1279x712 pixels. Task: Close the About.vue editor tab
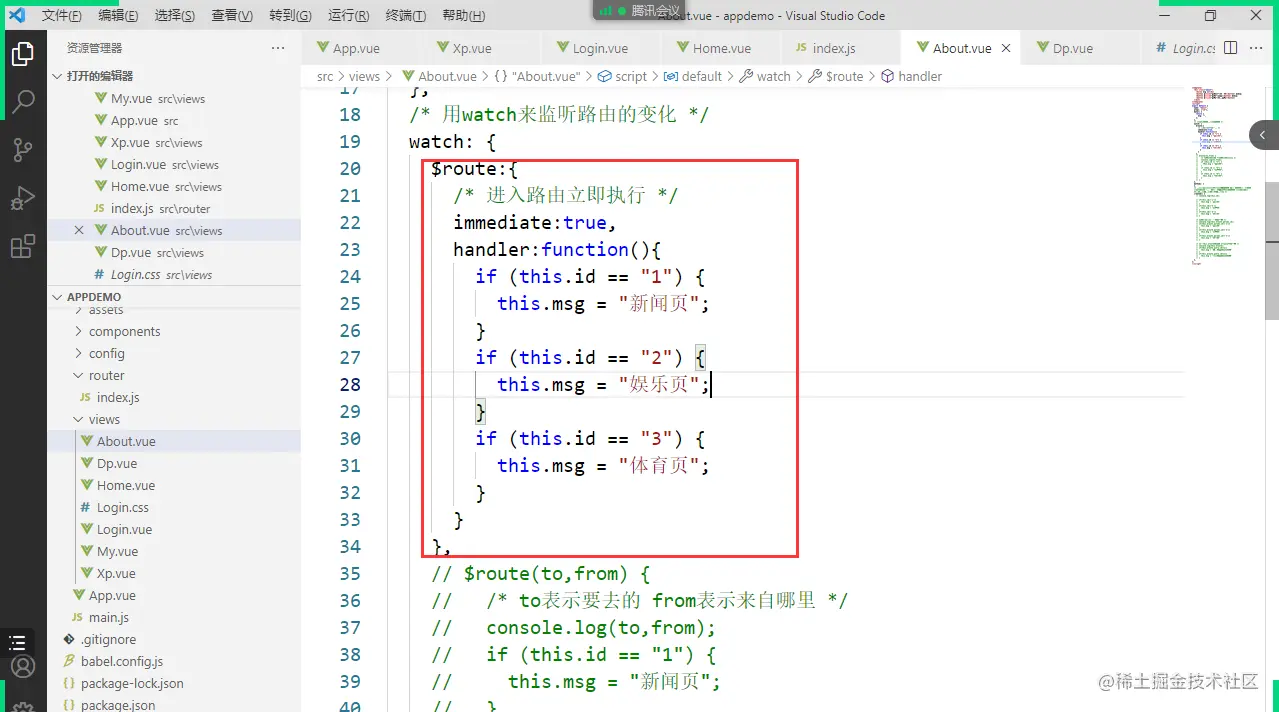[1006, 48]
